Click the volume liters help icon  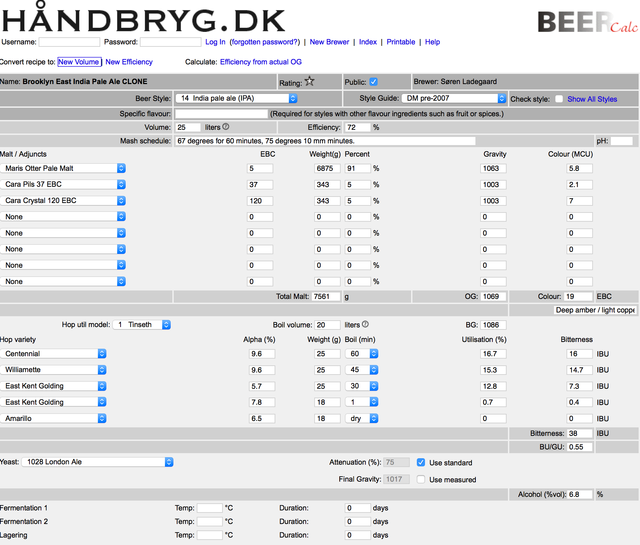pyautogui.click(x=226, y=127)
